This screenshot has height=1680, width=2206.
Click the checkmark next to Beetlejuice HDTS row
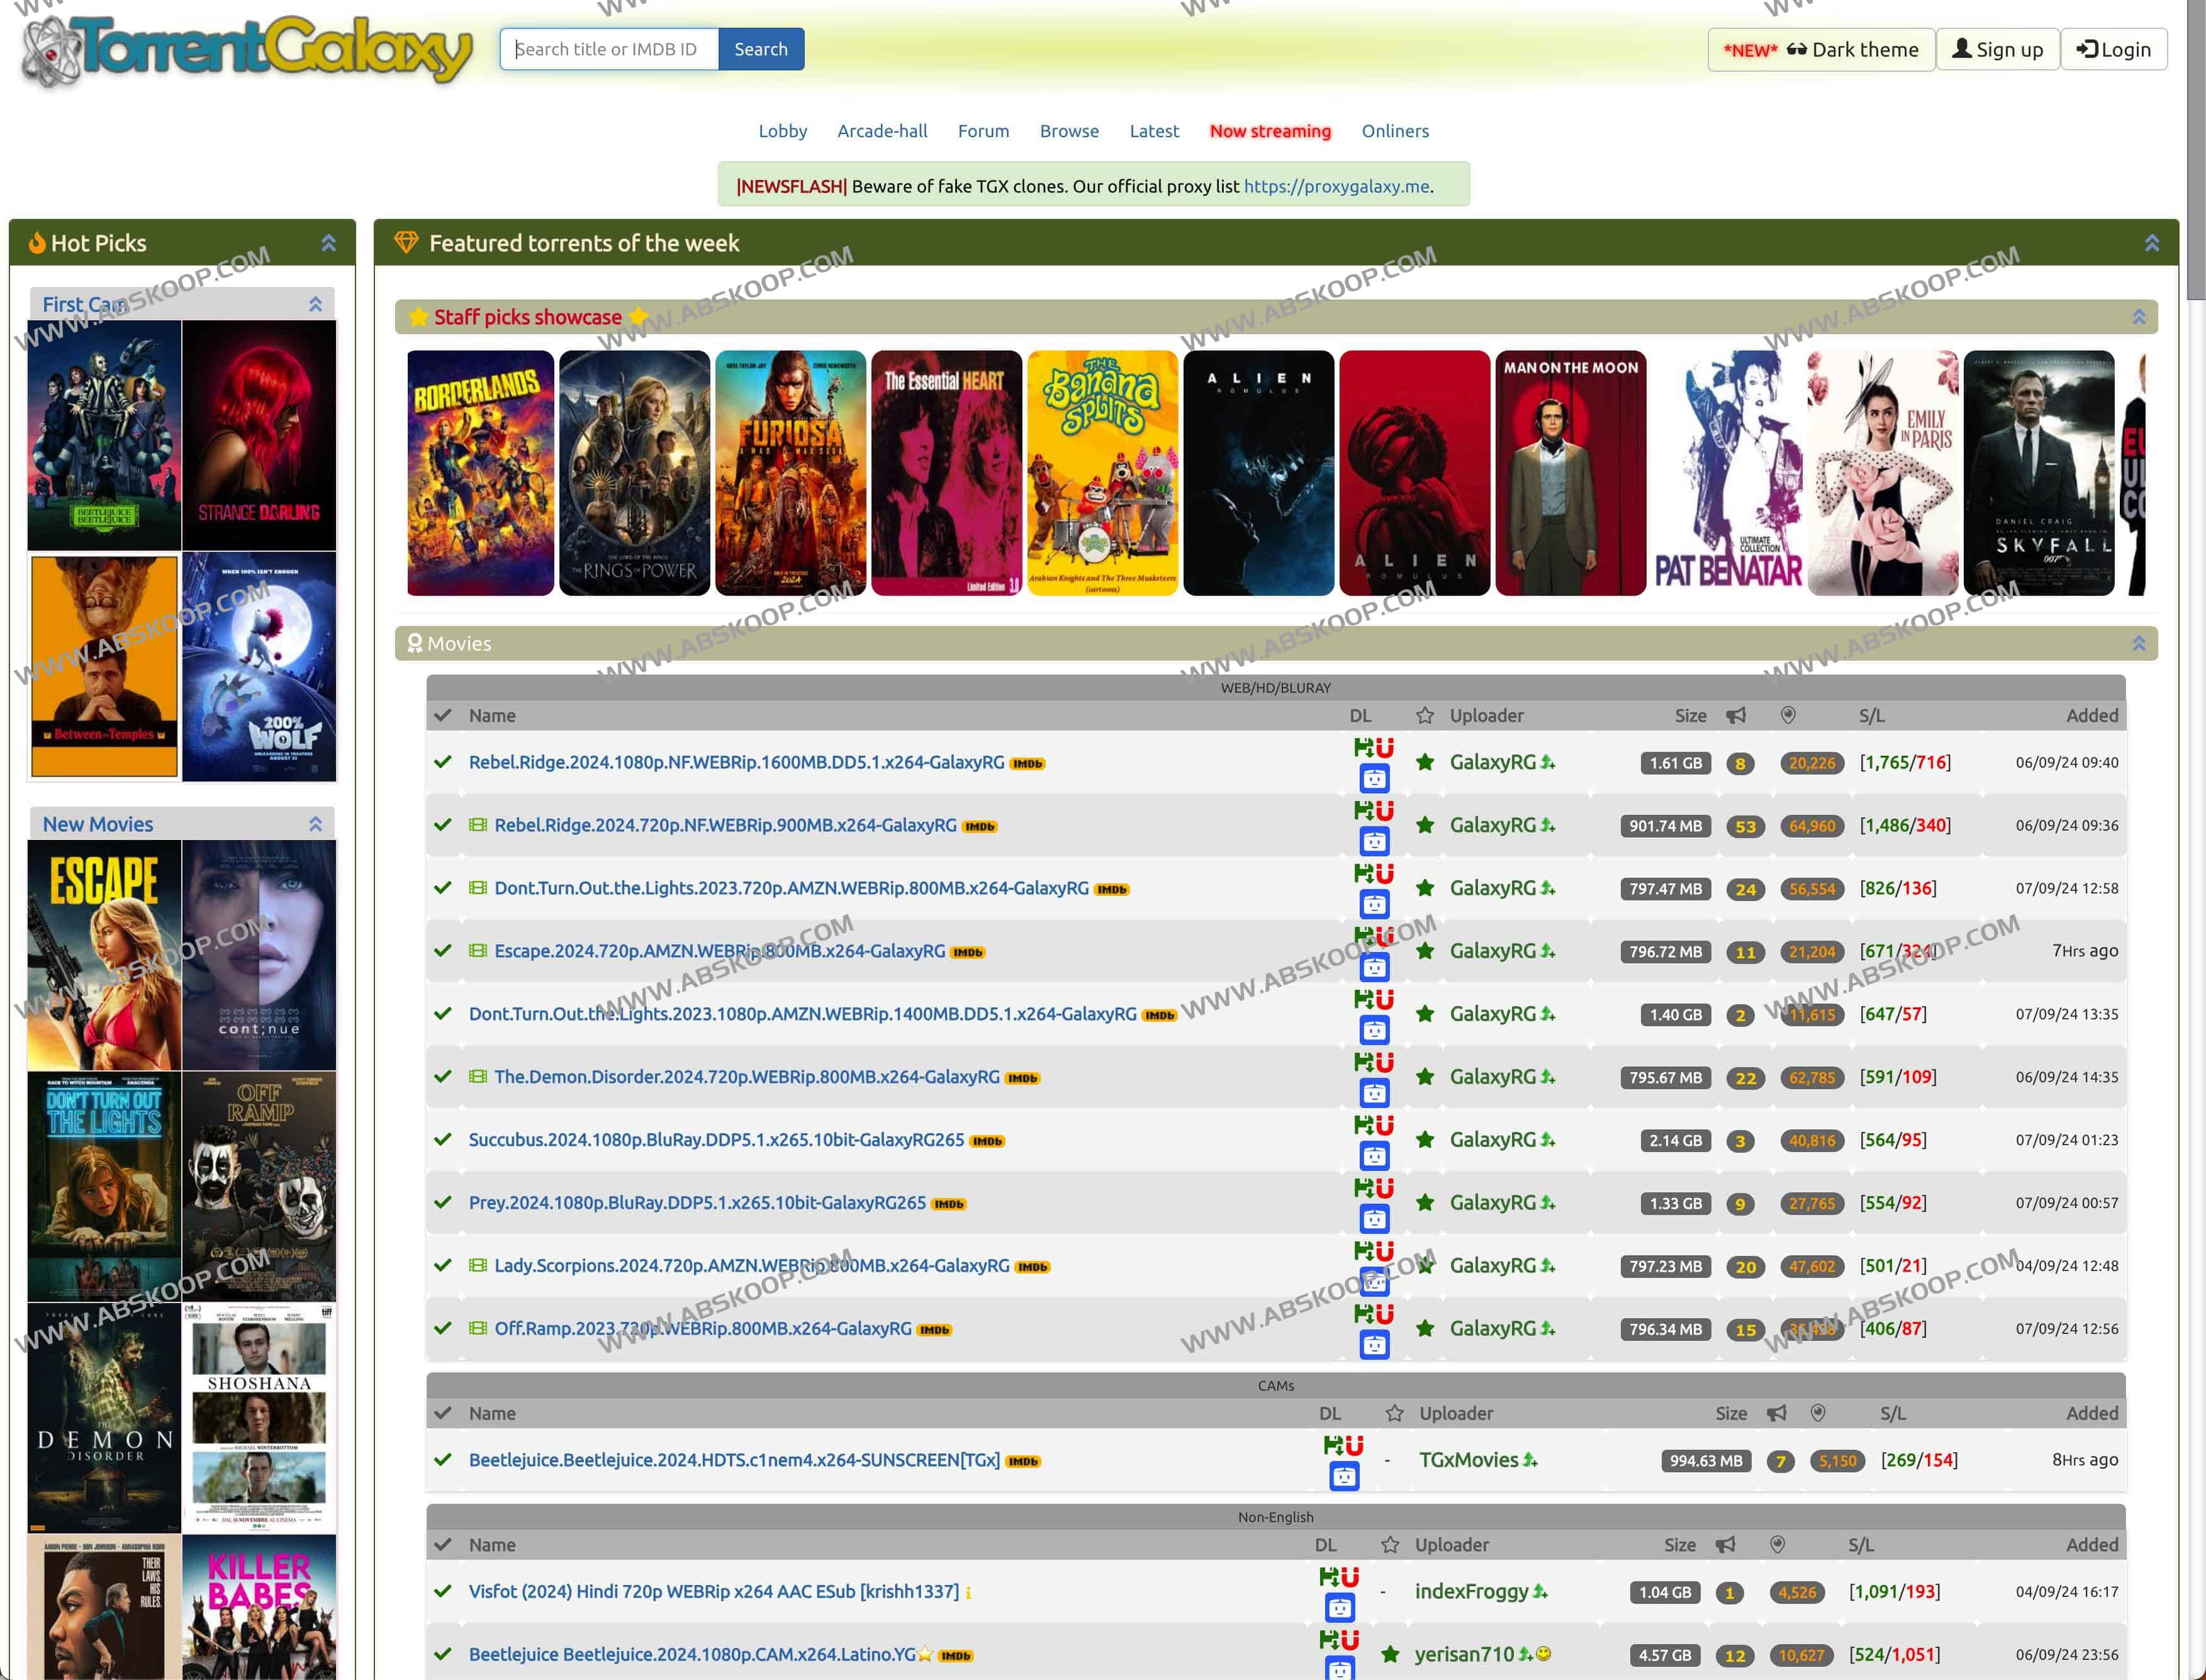(x=443, y=1460)
